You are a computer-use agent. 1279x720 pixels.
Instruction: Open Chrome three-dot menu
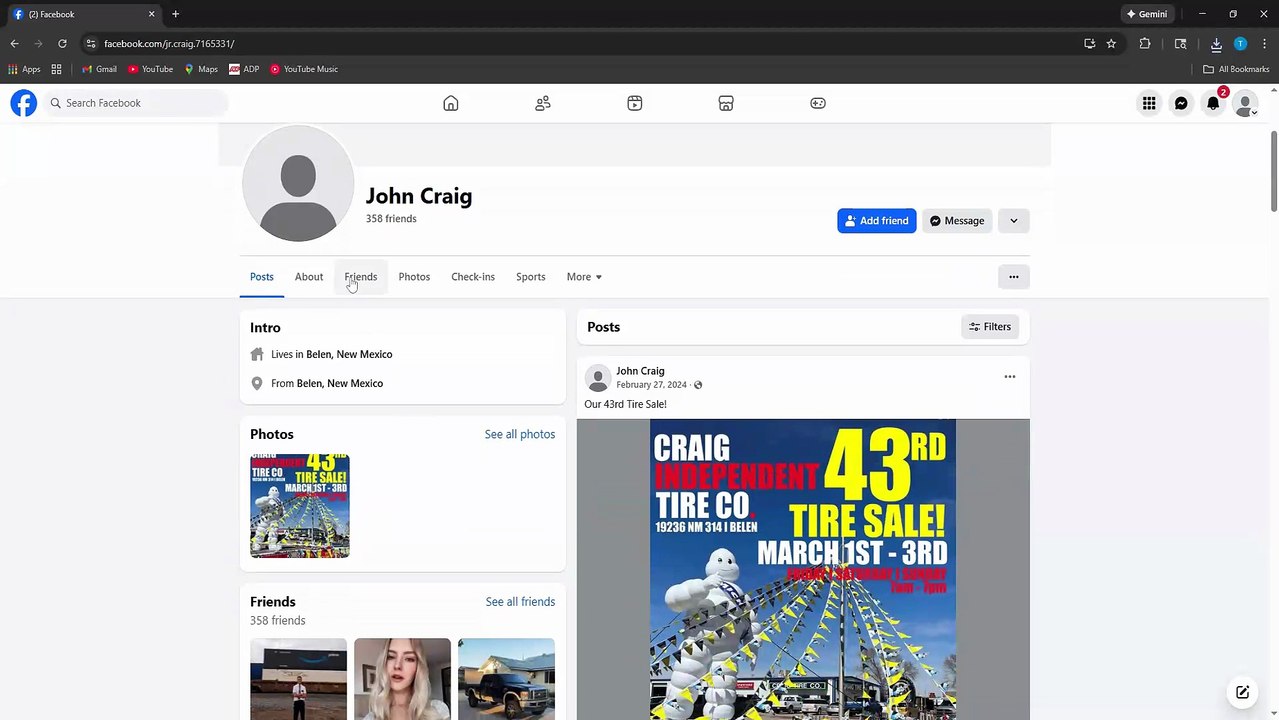(x=1265, y=44)
